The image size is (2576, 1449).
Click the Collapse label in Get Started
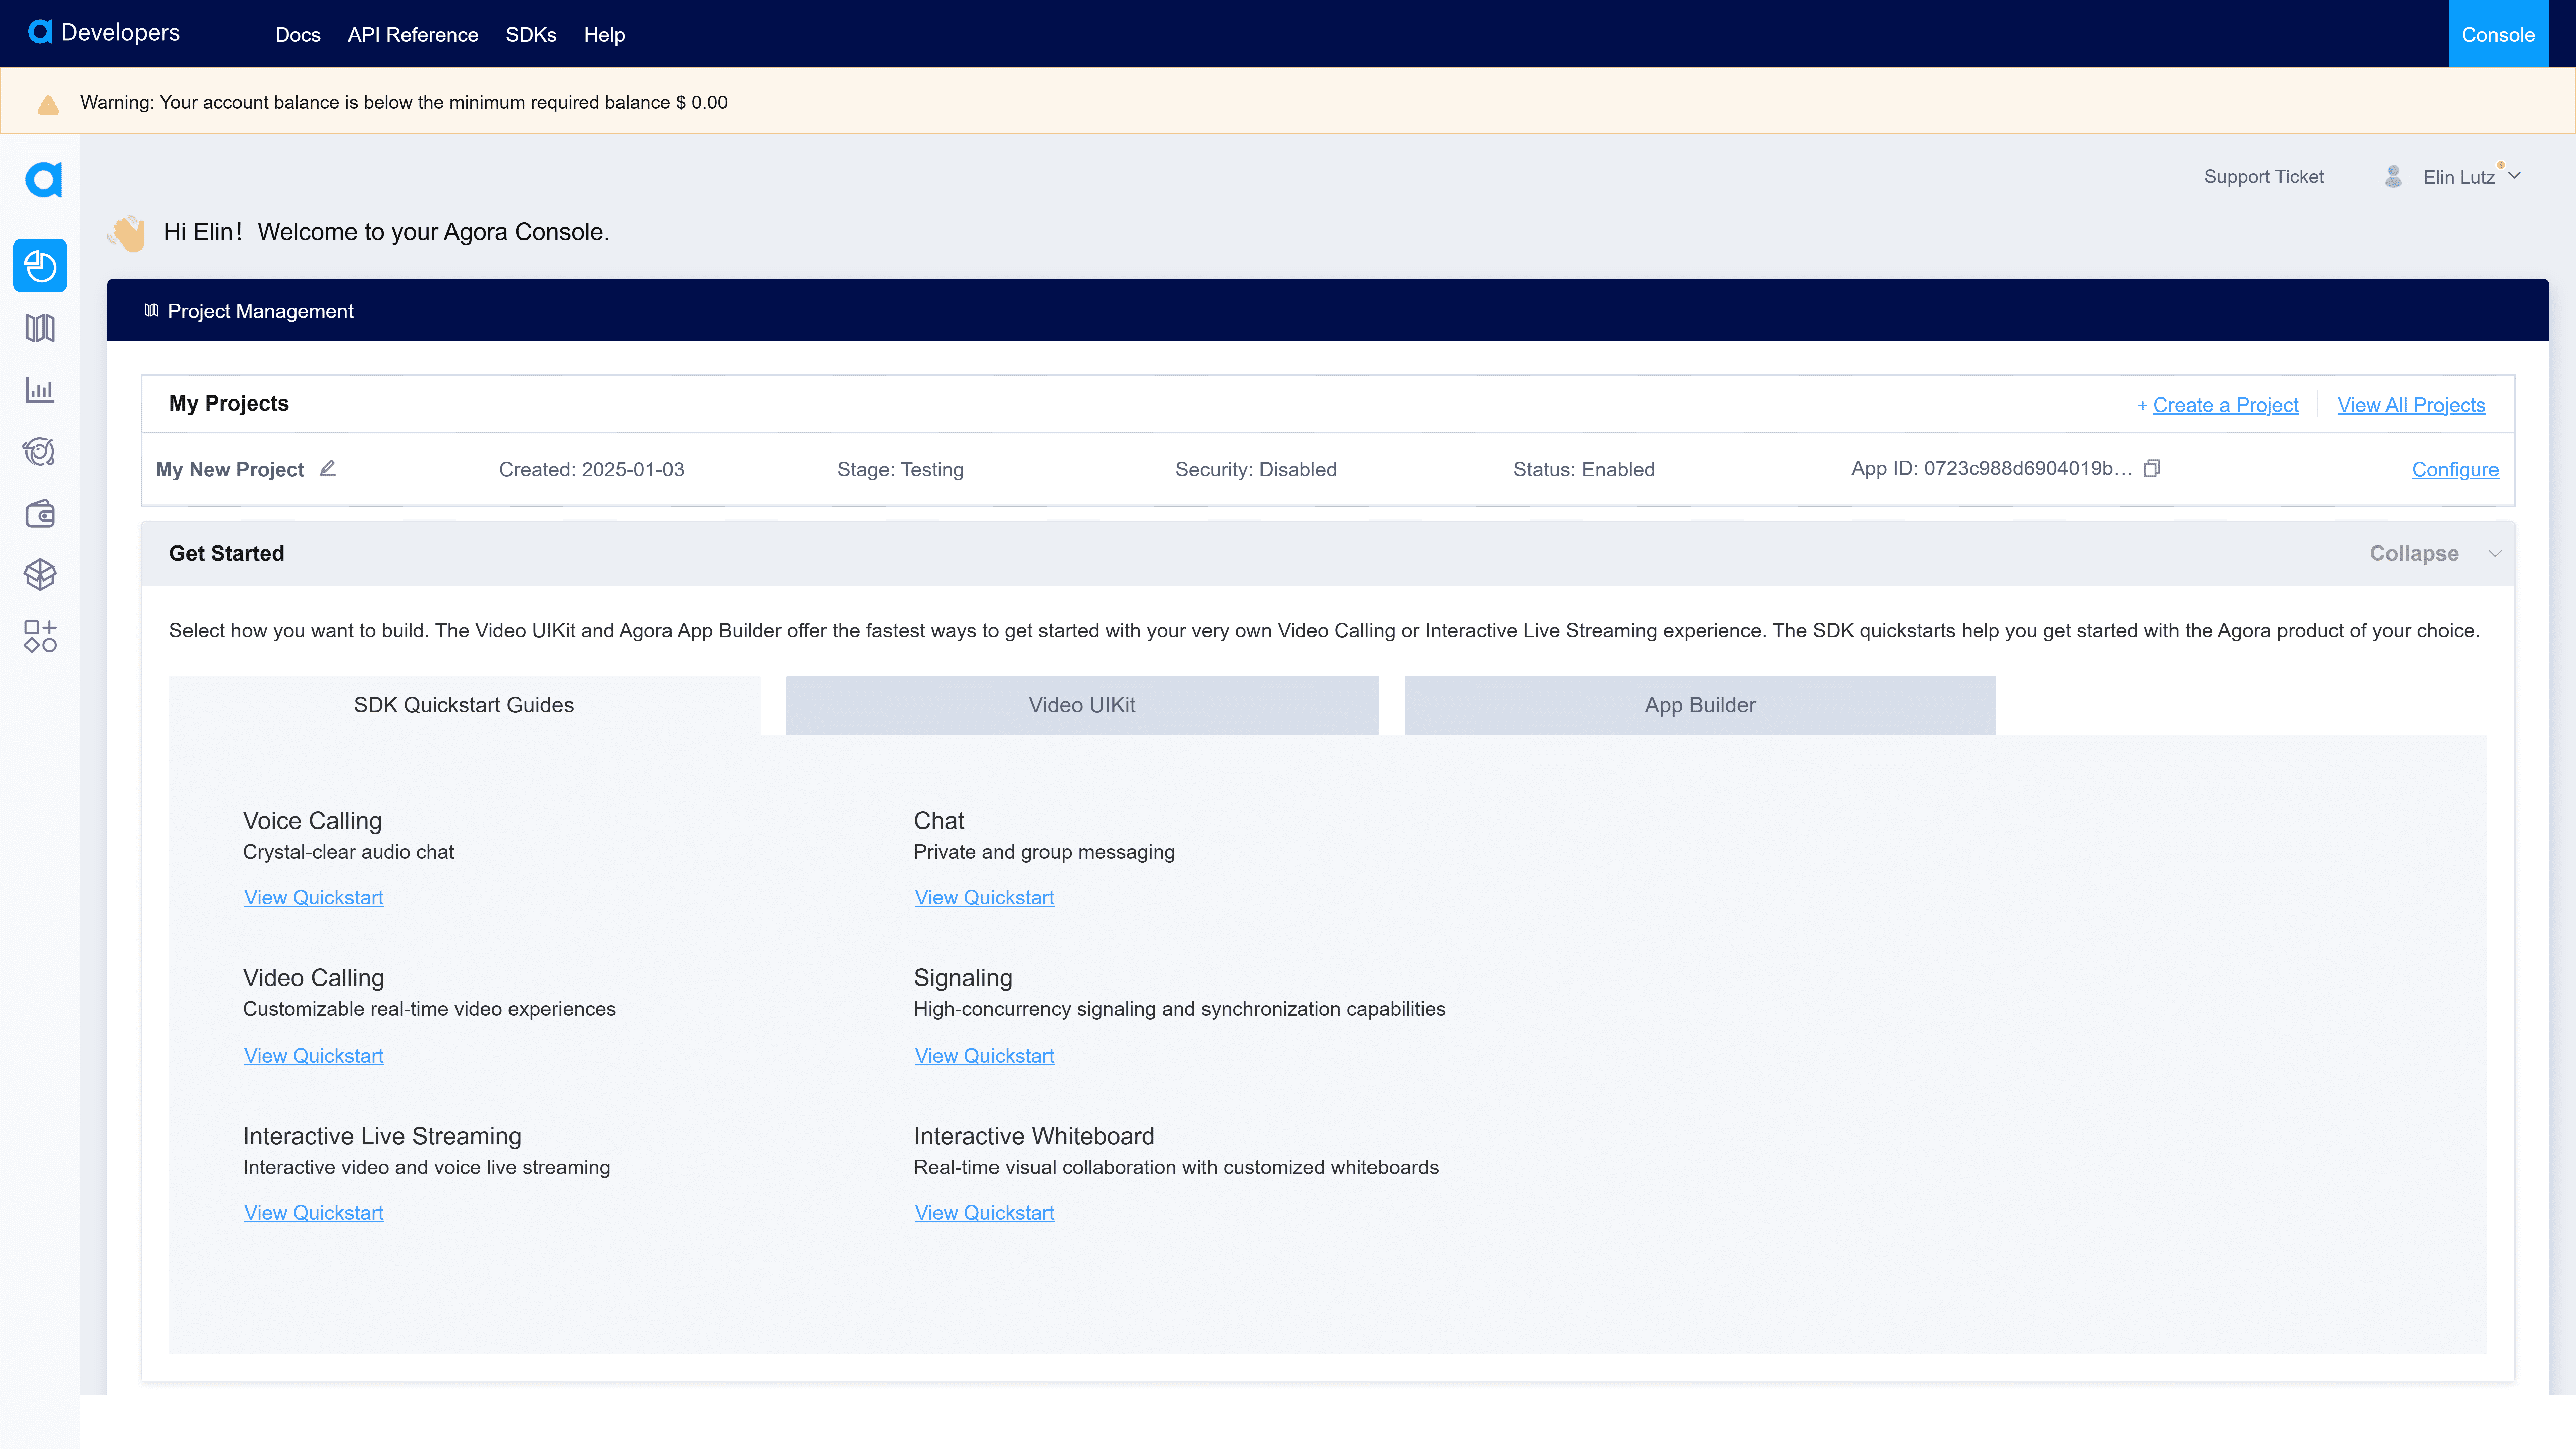(x=2414, y=554)
